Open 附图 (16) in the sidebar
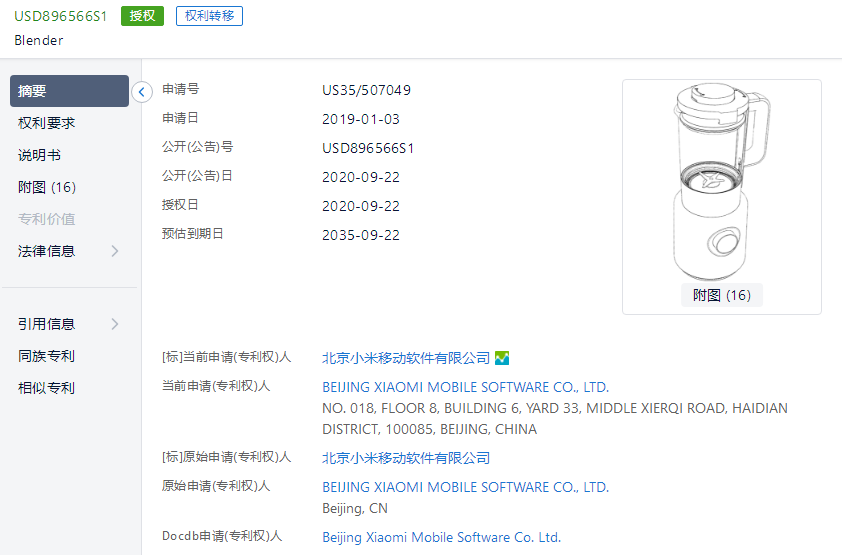Viewport: 842px width, 555px height. [47, 187]
